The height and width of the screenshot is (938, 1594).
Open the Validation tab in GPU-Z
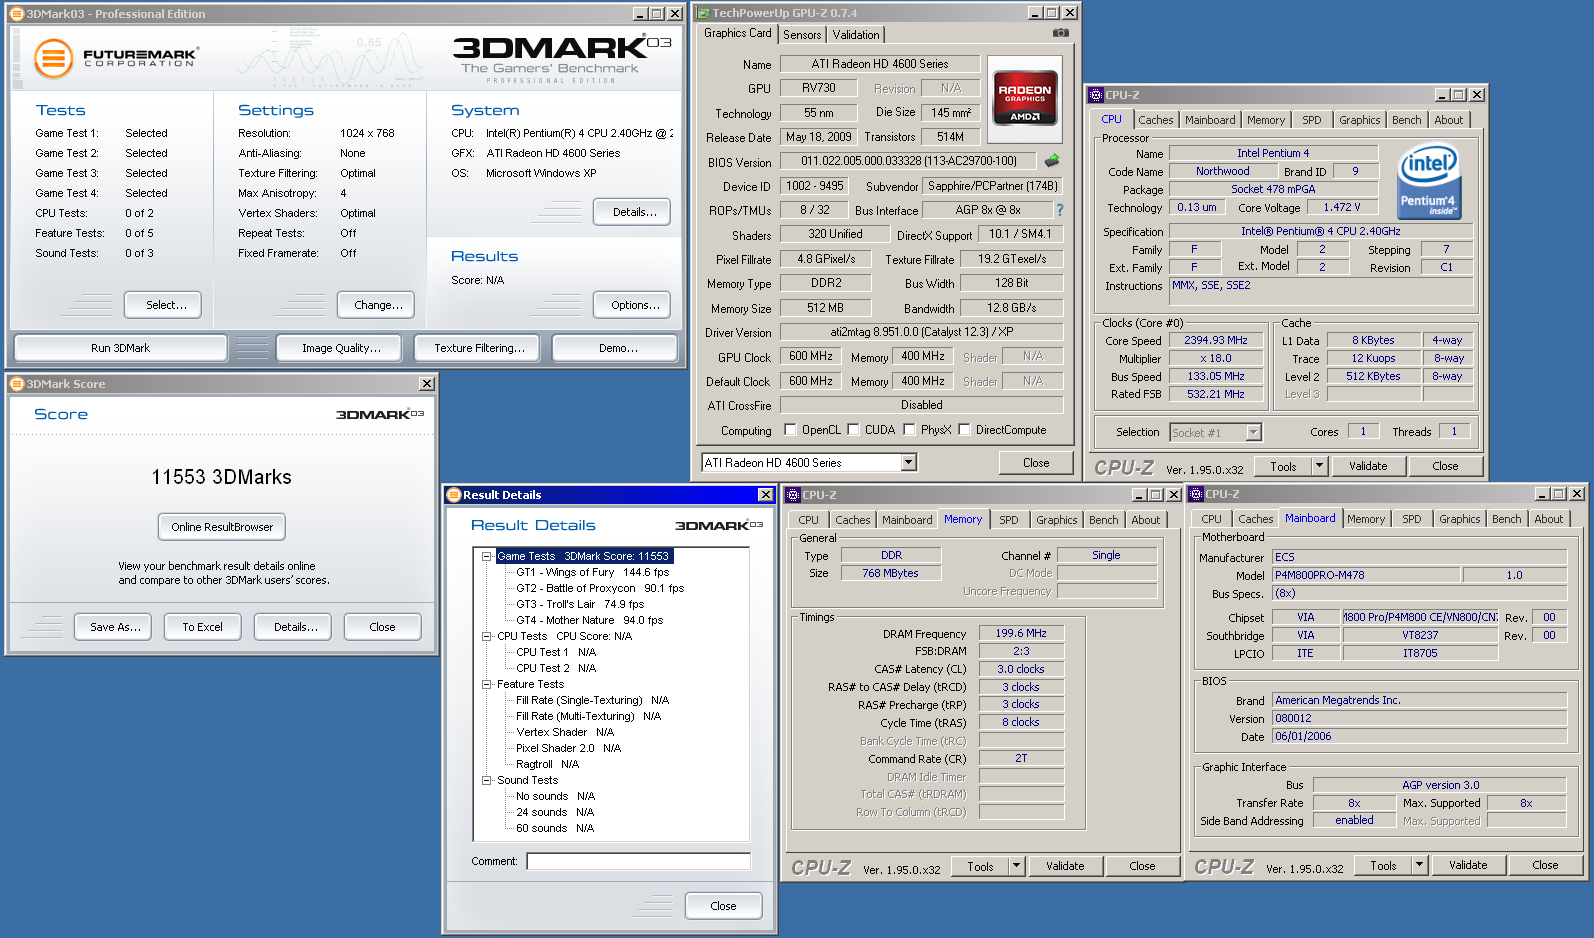click(856, 35)
